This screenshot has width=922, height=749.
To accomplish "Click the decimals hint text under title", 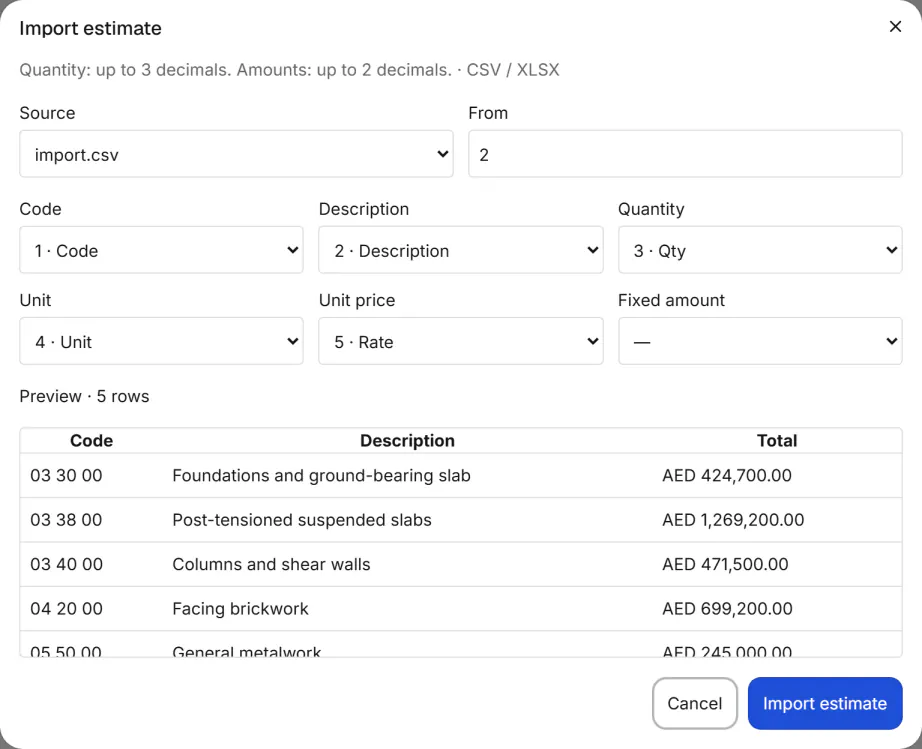I will pyautogui.click(x=289, y=69).
